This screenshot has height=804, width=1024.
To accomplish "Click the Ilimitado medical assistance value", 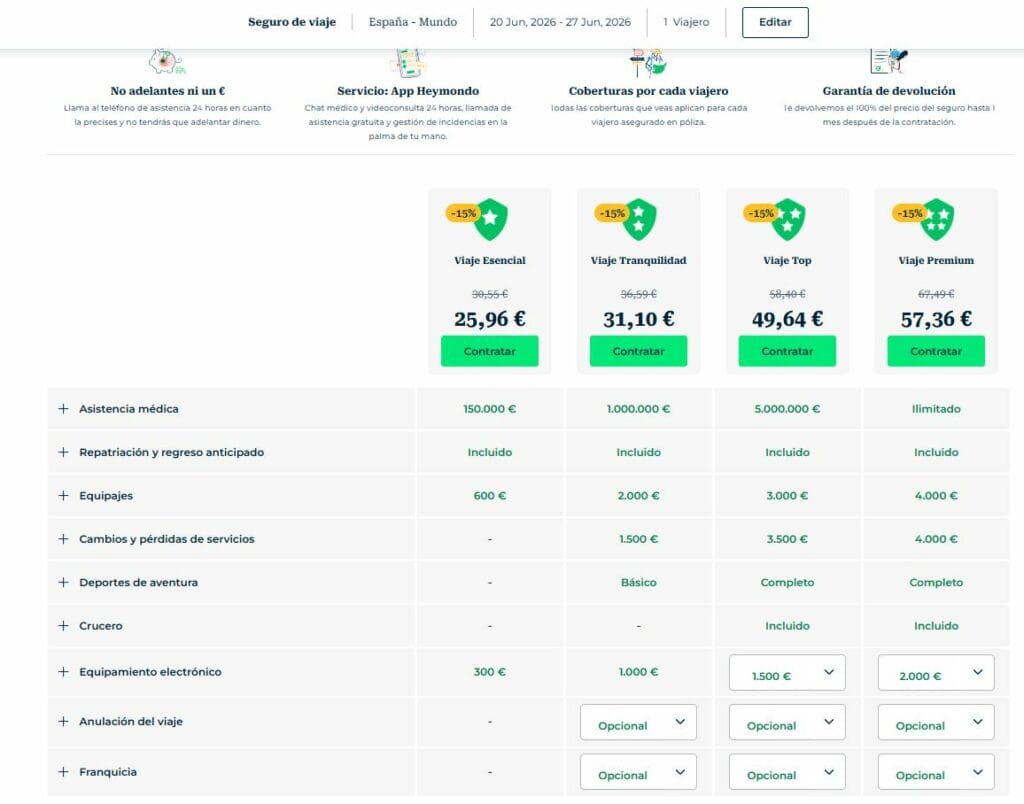I will coord(936,409).
